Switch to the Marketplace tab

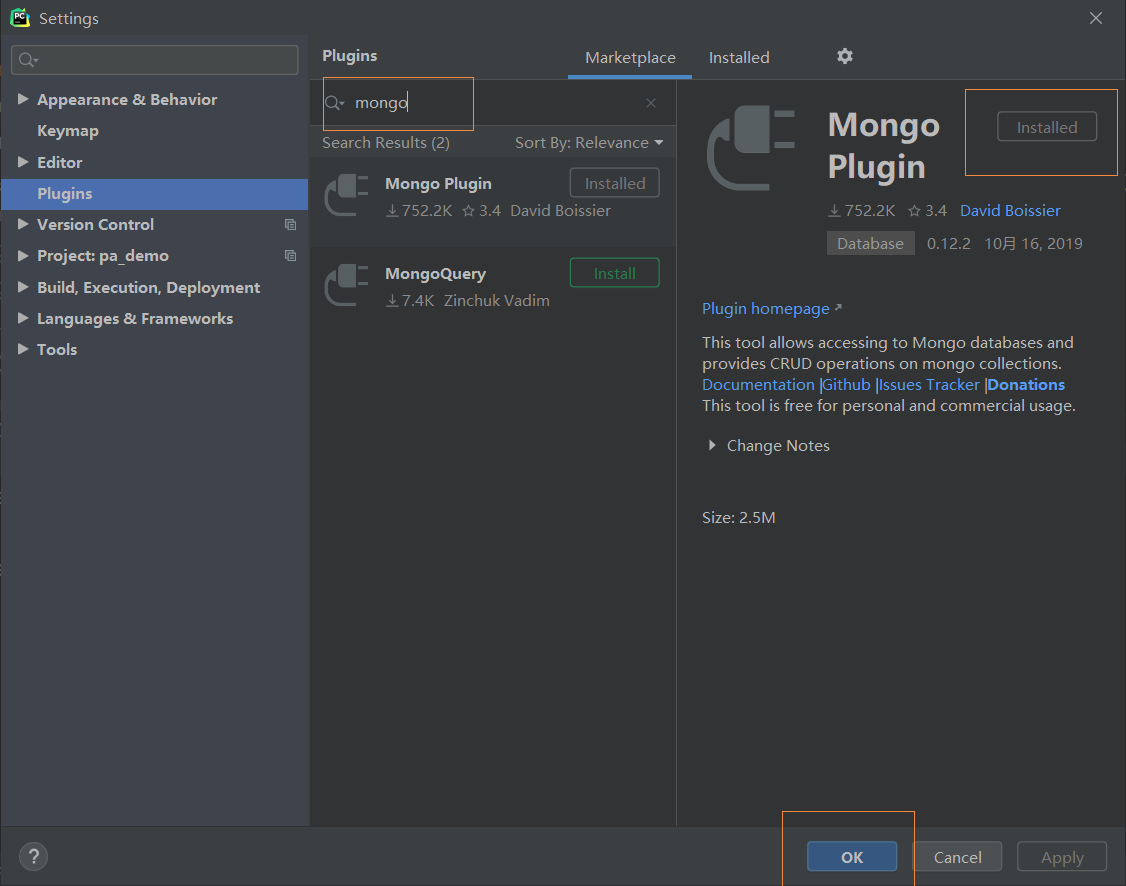point(629,57)
